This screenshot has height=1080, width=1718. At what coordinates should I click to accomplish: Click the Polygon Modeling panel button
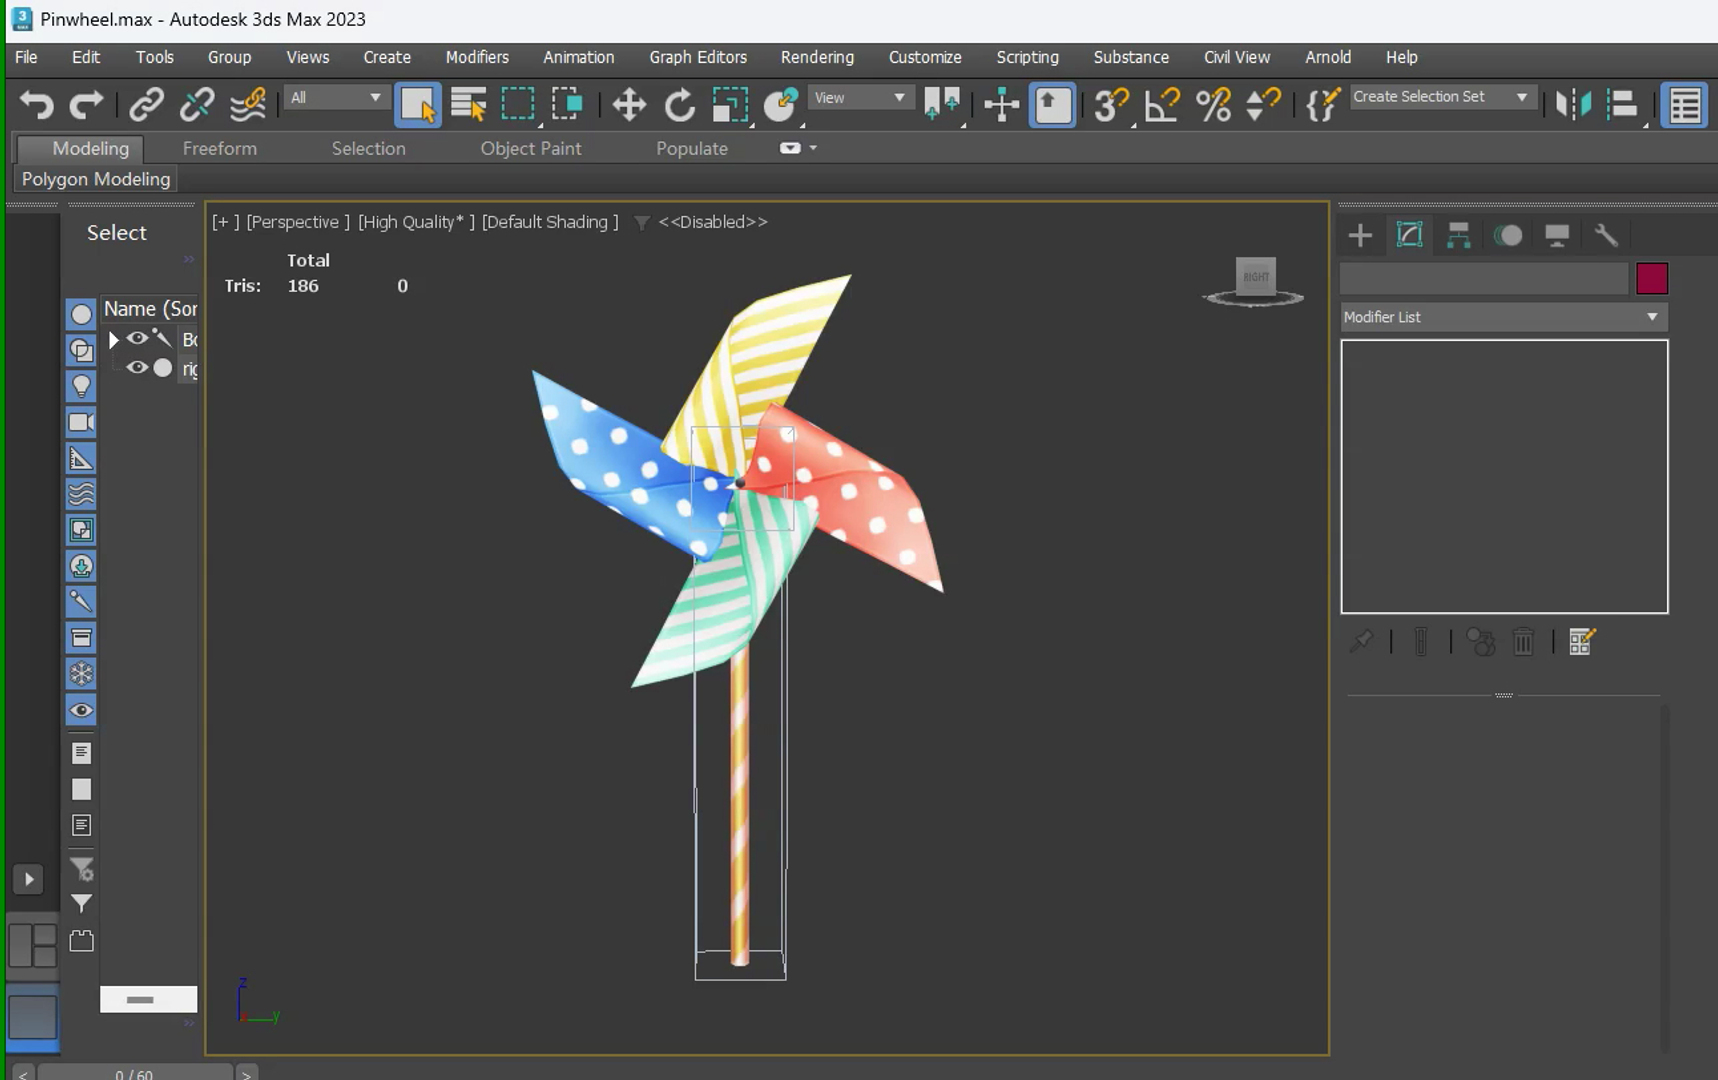96,179
